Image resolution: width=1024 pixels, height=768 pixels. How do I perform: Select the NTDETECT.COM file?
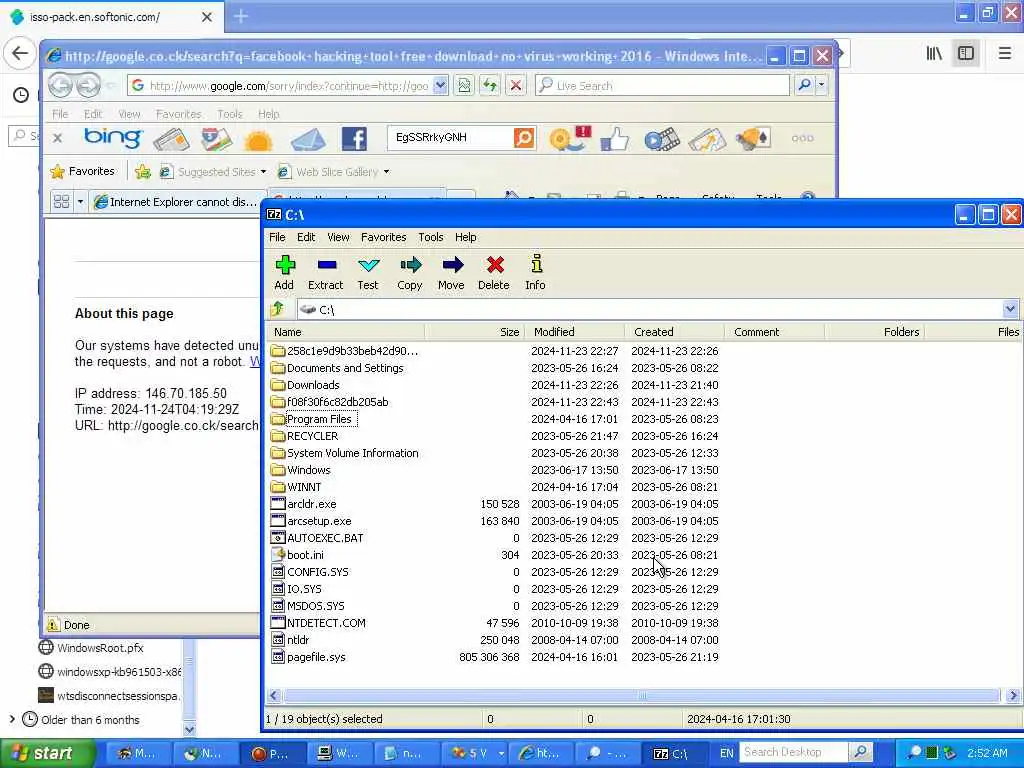326,622
